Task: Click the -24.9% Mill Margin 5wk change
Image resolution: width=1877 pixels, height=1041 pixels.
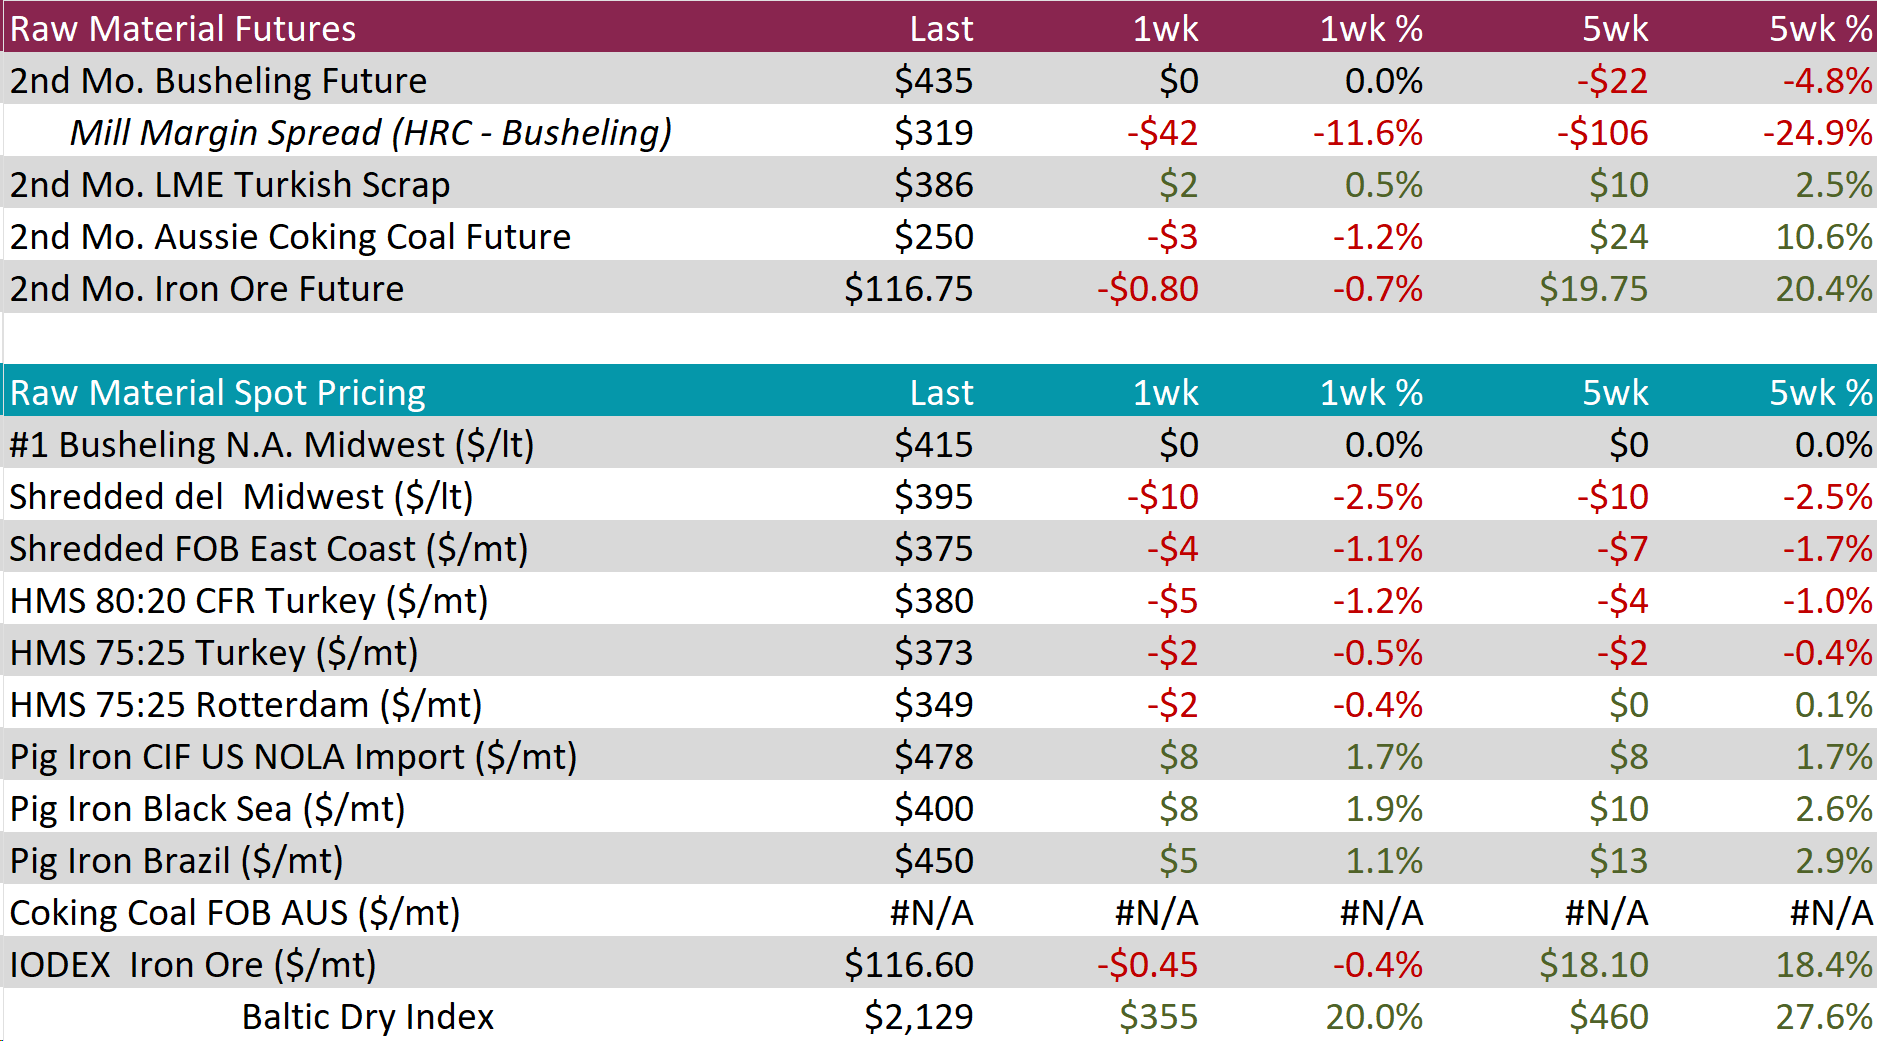Action: point(1817,132)
